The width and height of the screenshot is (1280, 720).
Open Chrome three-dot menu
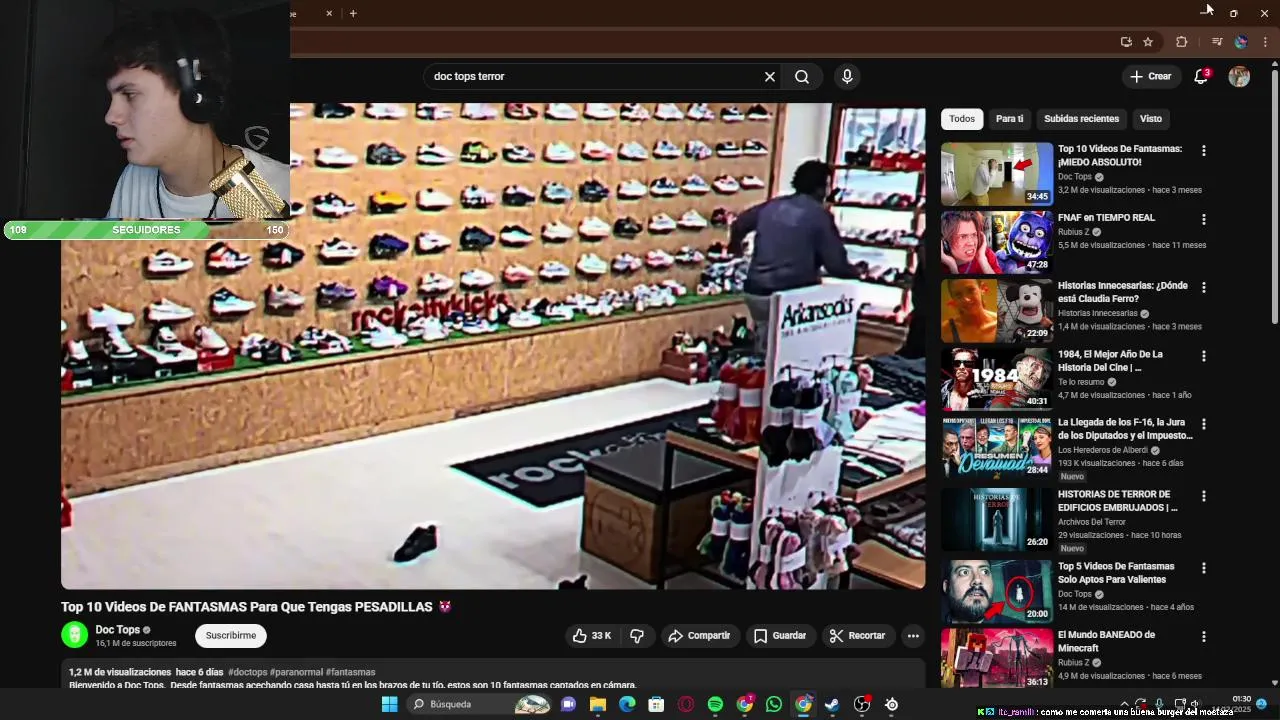click(1265, 42)
